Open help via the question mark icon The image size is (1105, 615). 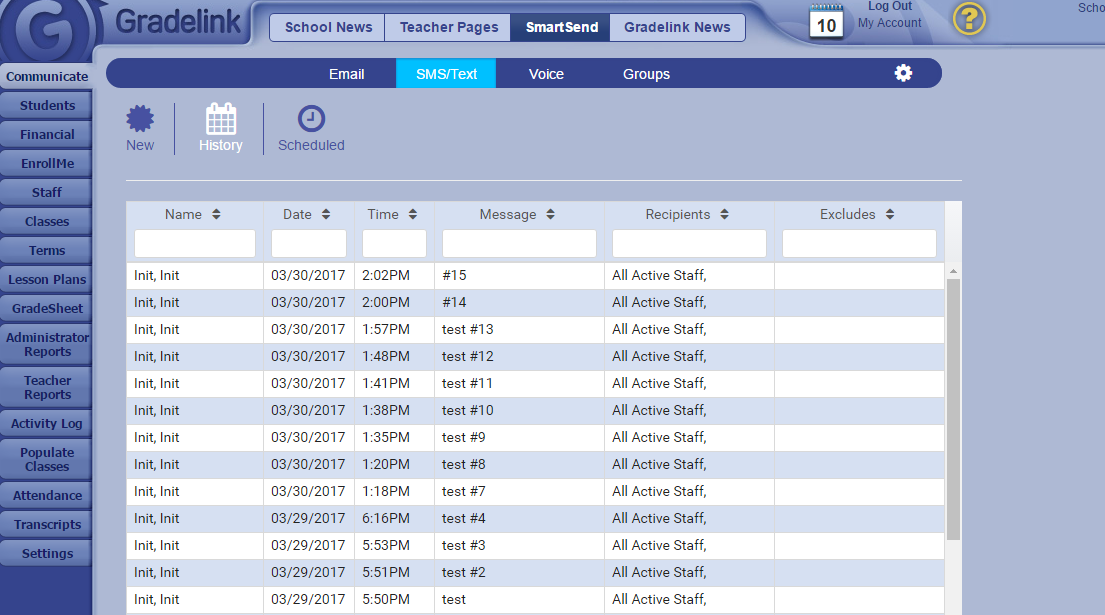pos(969,19)
